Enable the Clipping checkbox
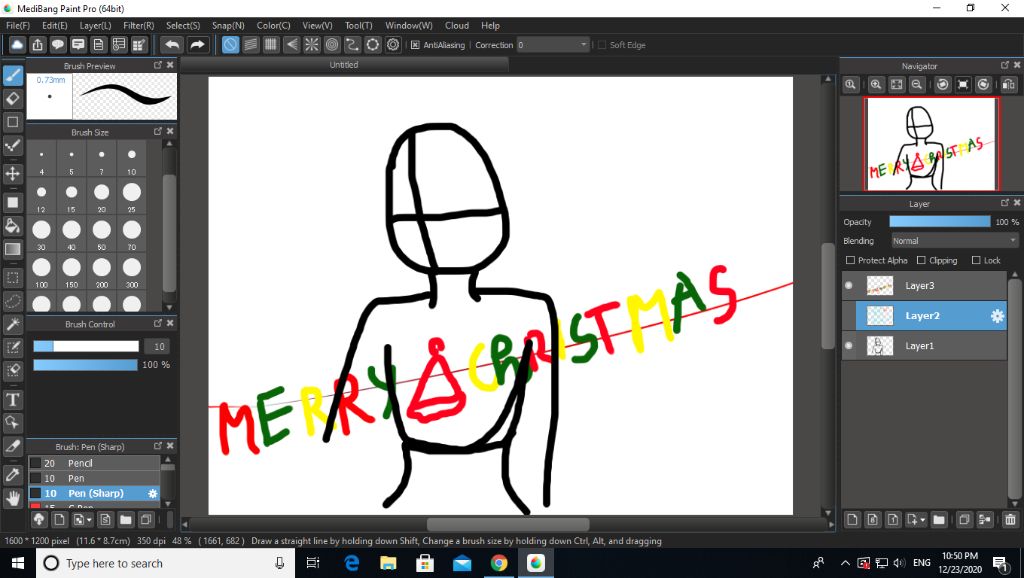The image size is (1024, 578). pos(921,260)
